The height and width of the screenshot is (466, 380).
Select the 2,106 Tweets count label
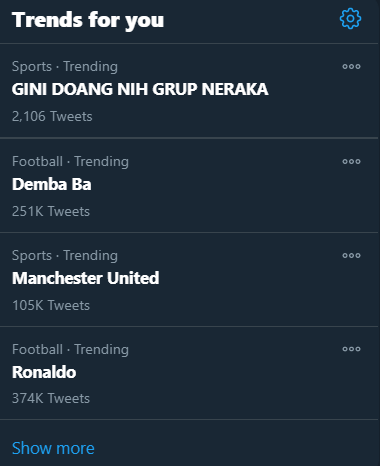click(x=52, y=117)
